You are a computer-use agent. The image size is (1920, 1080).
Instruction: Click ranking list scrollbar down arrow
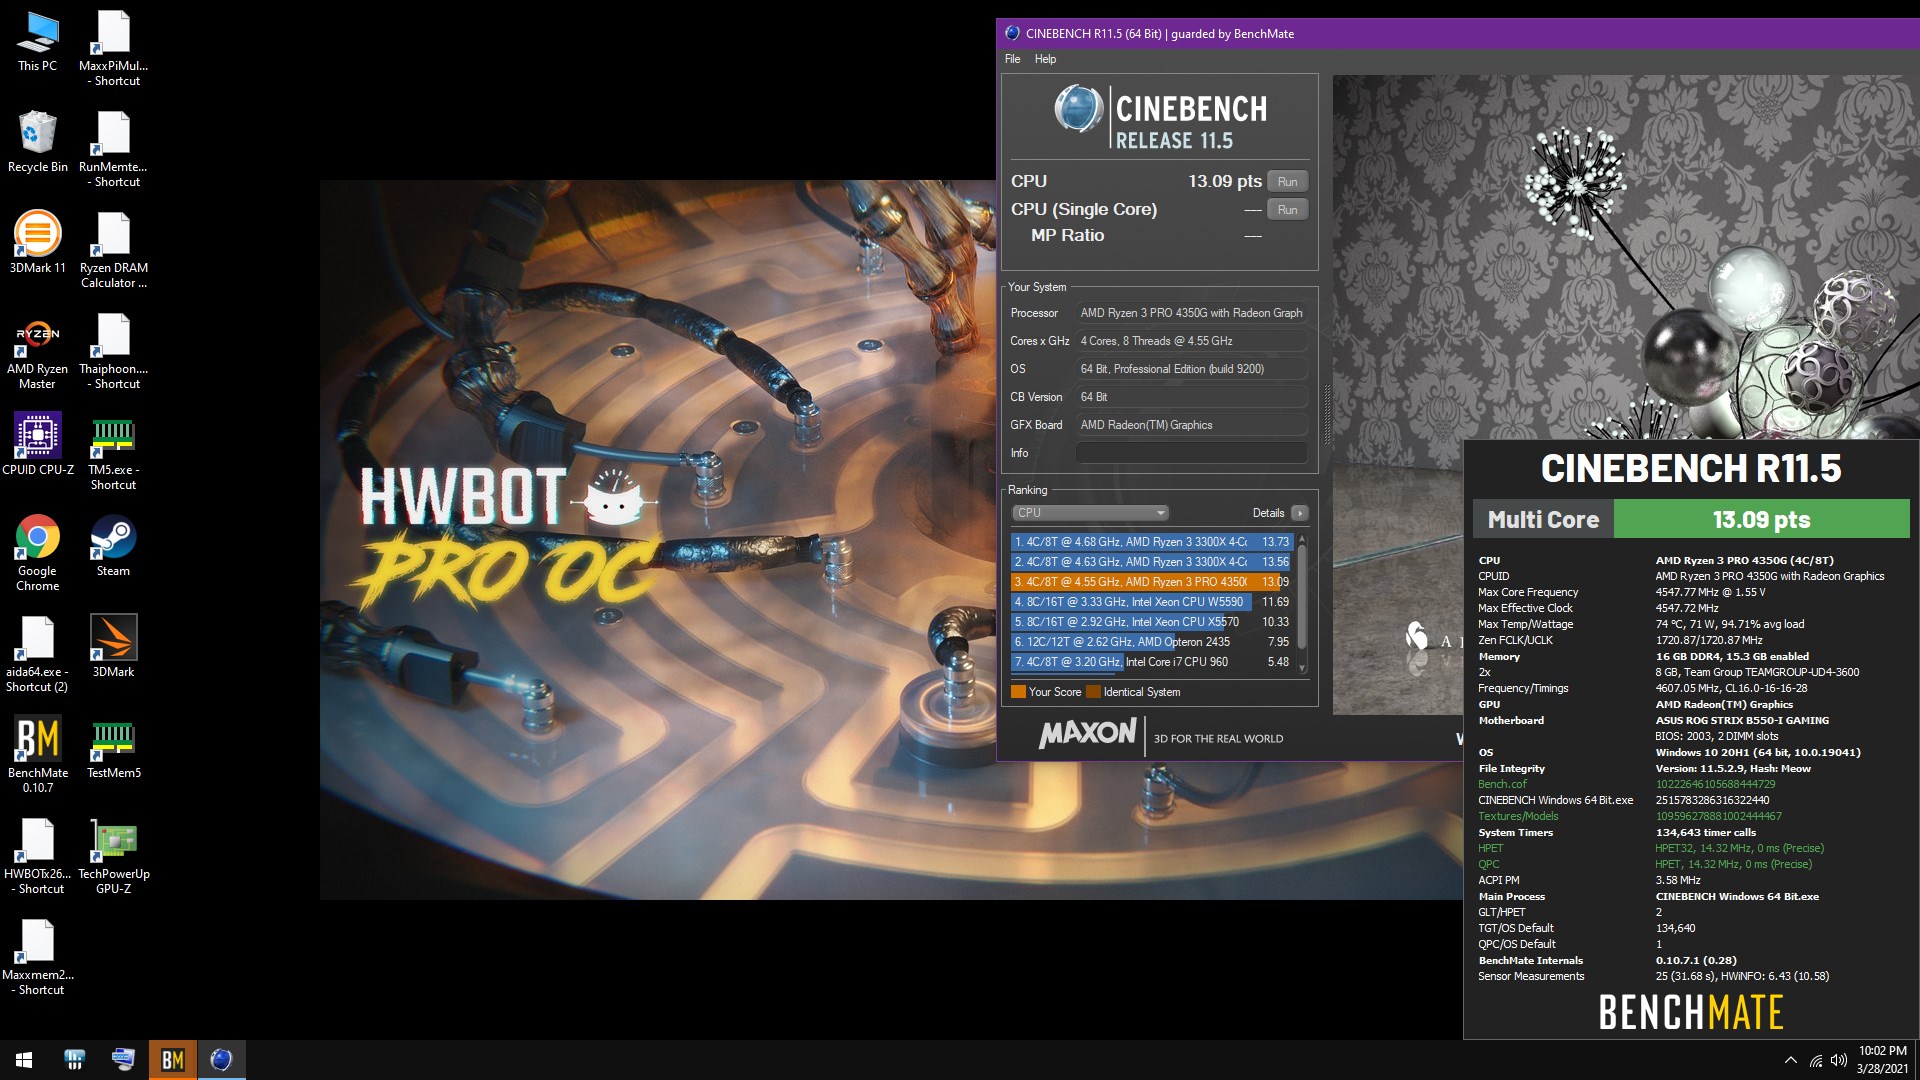click(1302, 668)
